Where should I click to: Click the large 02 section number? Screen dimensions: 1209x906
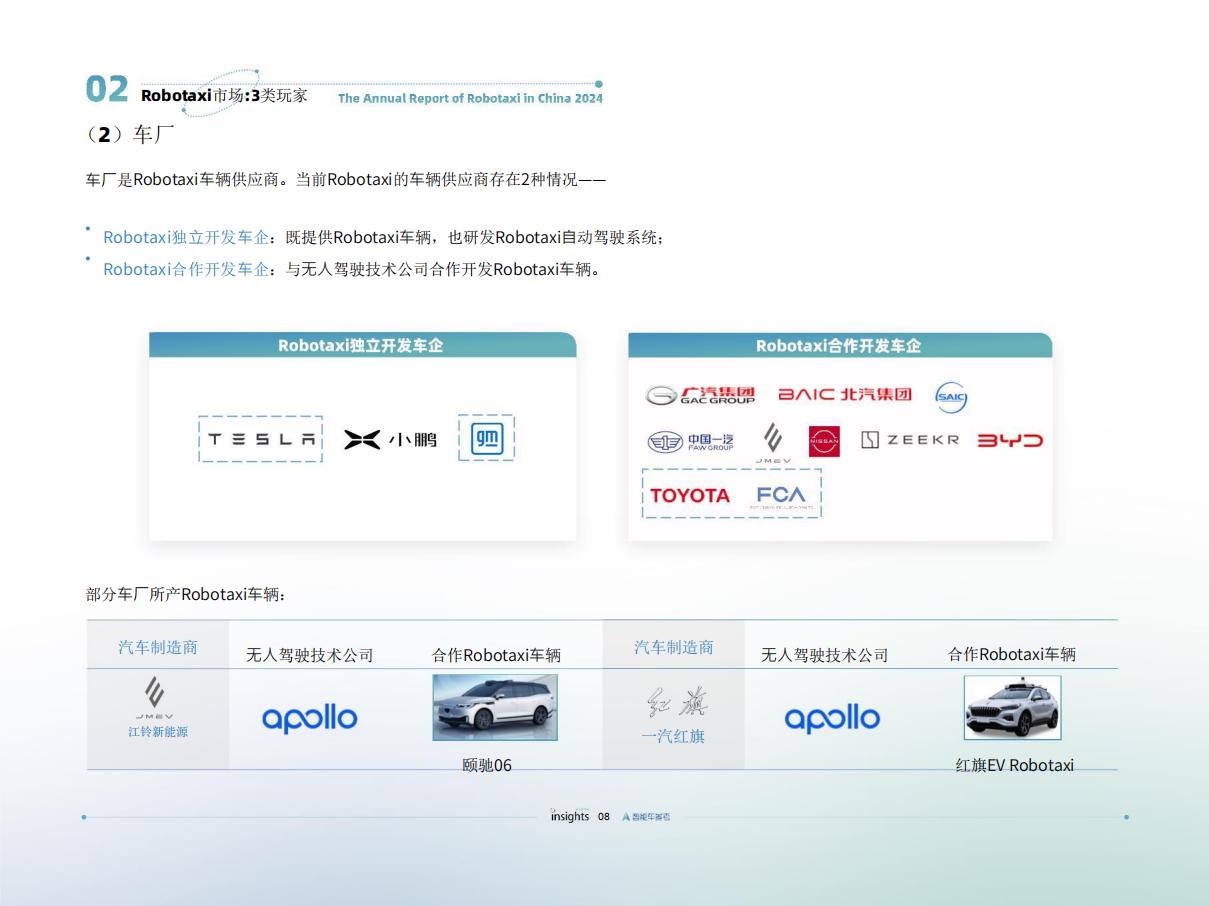[107, 90]
